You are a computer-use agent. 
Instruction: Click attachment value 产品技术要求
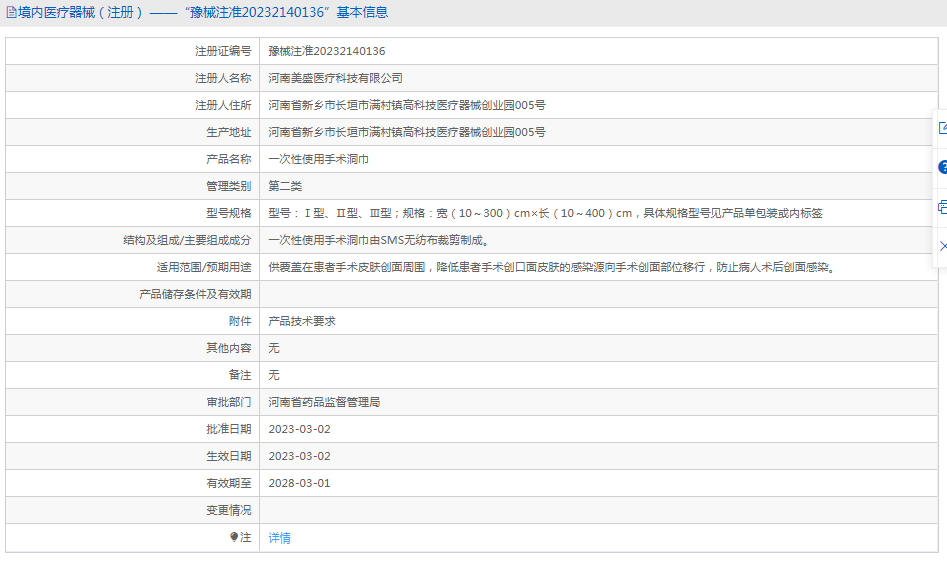(301, 321)
